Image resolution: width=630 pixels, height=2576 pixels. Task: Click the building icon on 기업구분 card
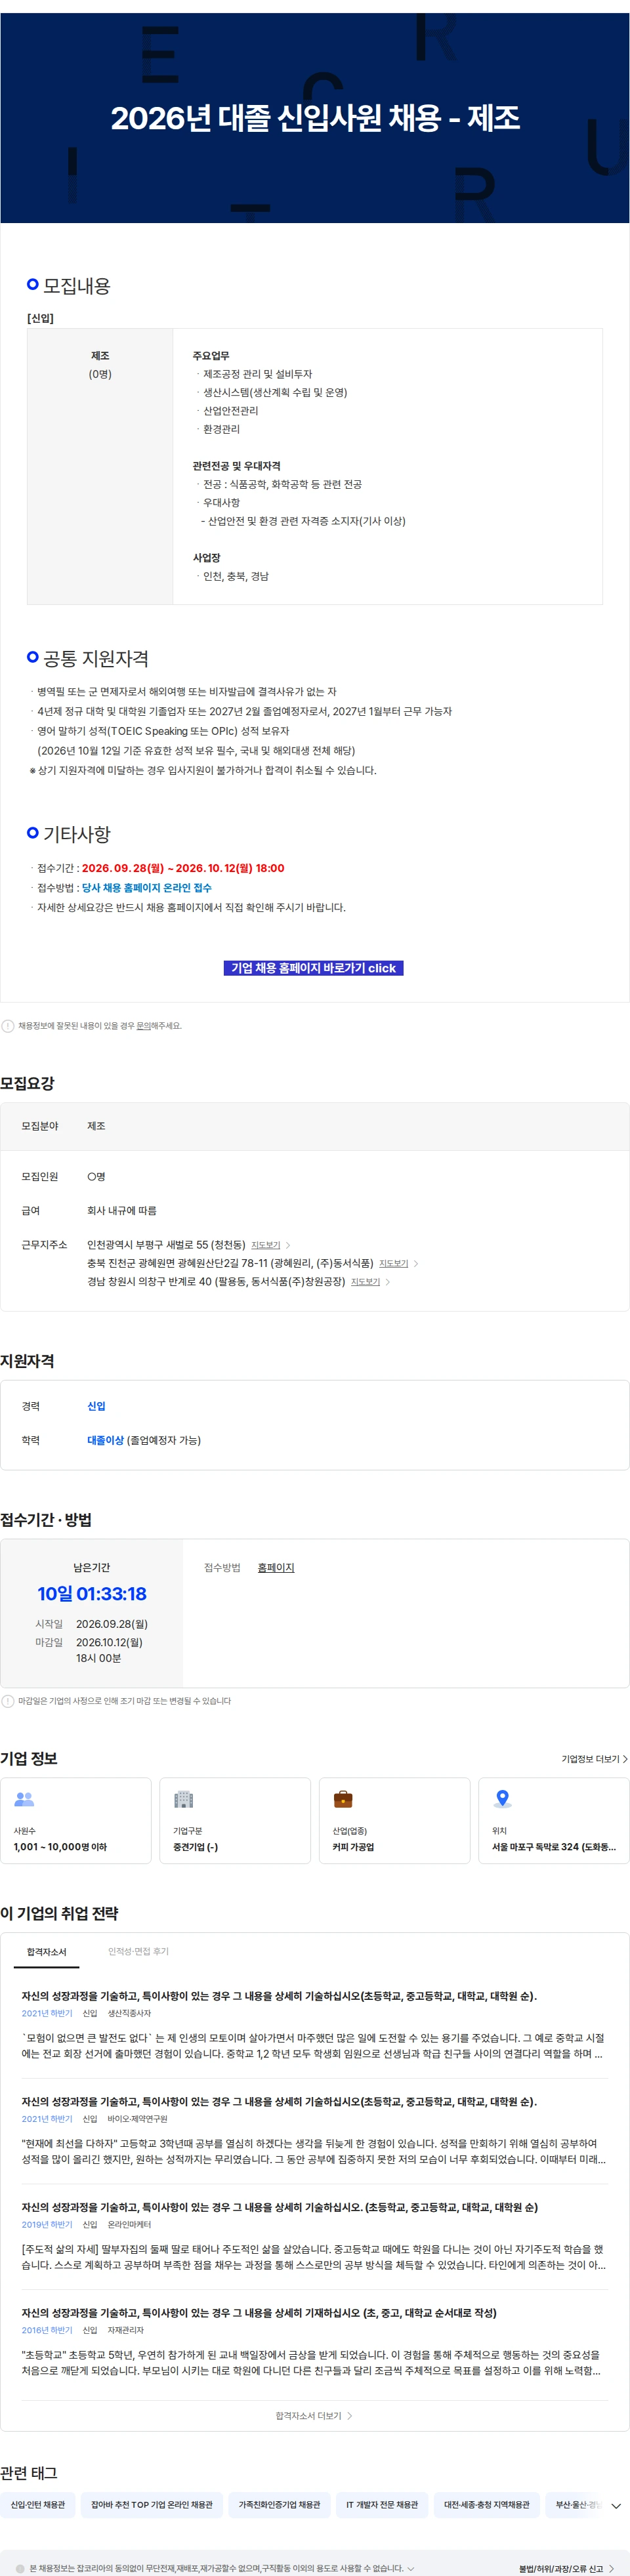point(183,1799)
